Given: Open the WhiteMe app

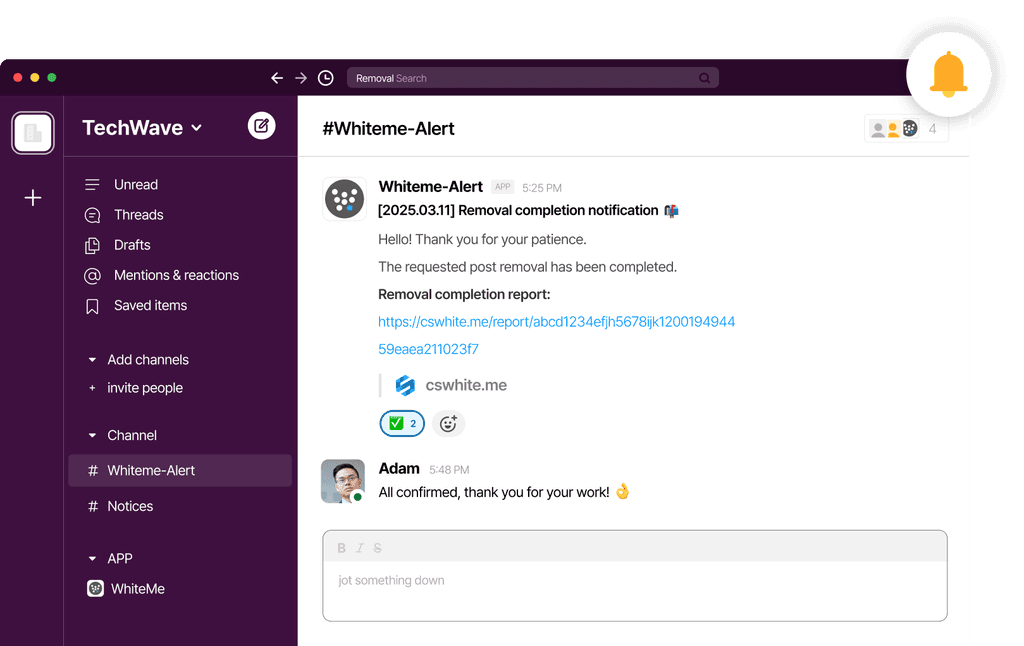Looking at the screenshot, I should 126,589.
